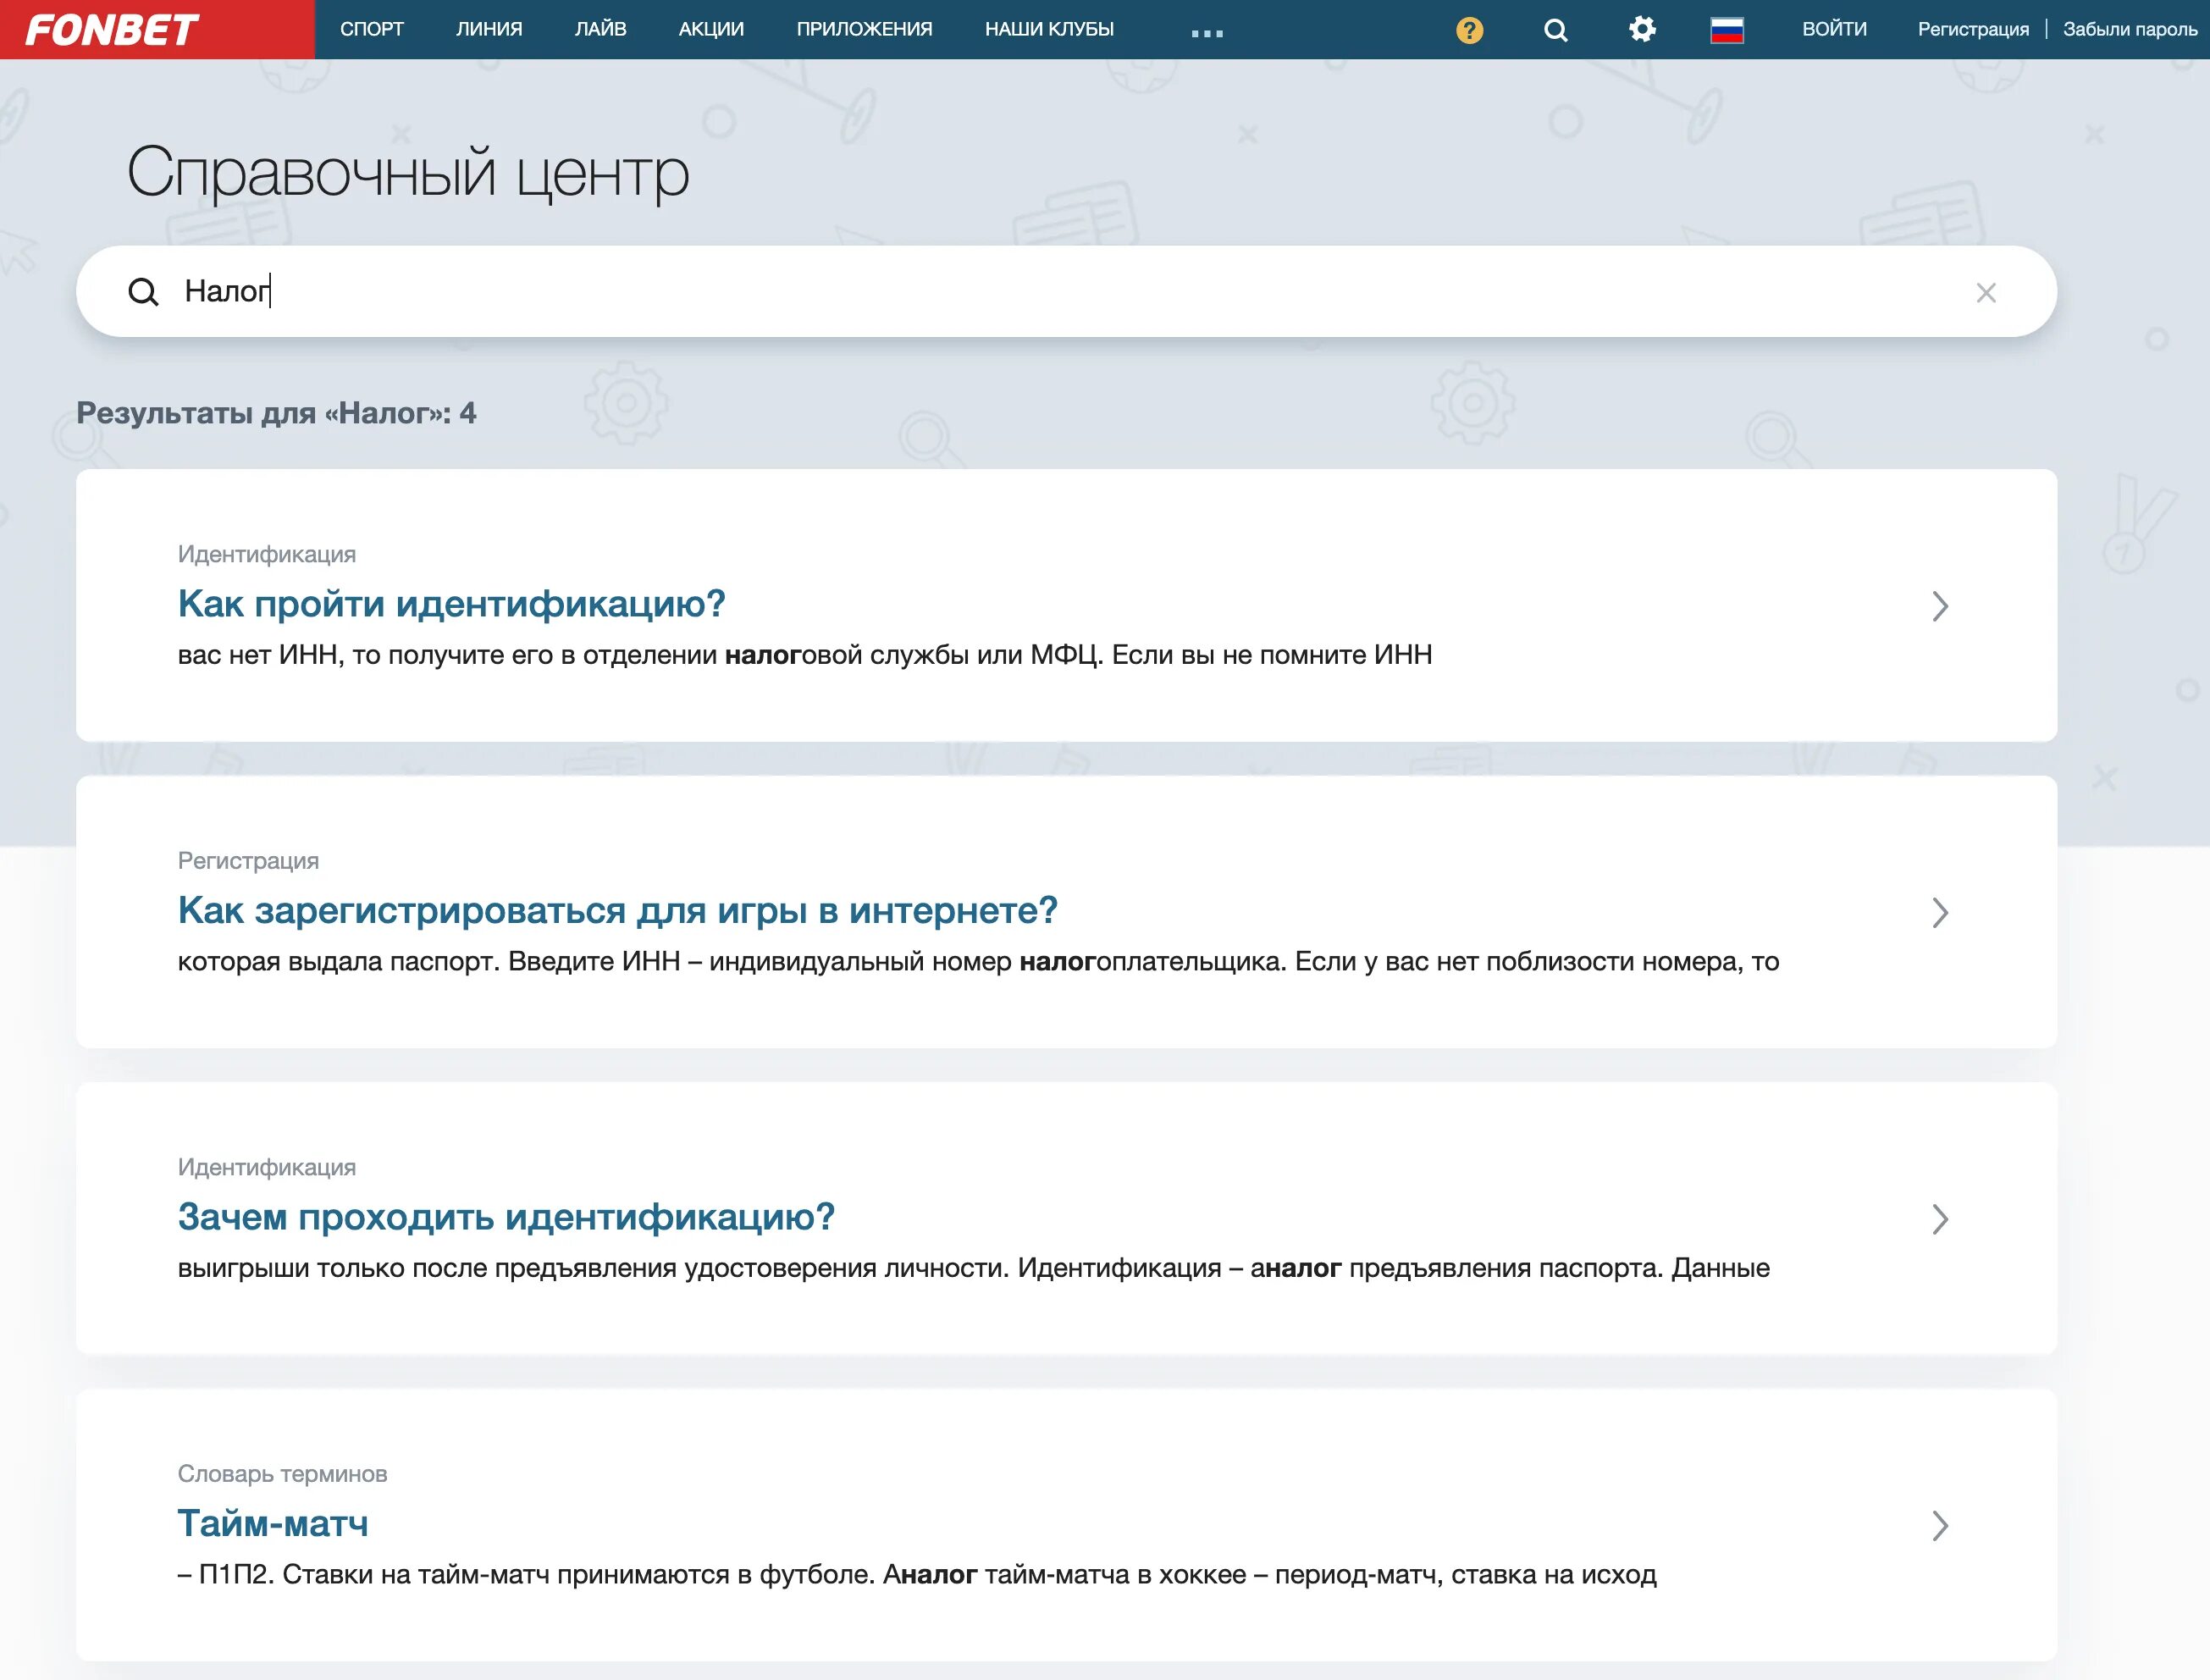2210x1680 pixels.
Task: Open the АКЦИИ menu item
Action: [x=711, y=29]
